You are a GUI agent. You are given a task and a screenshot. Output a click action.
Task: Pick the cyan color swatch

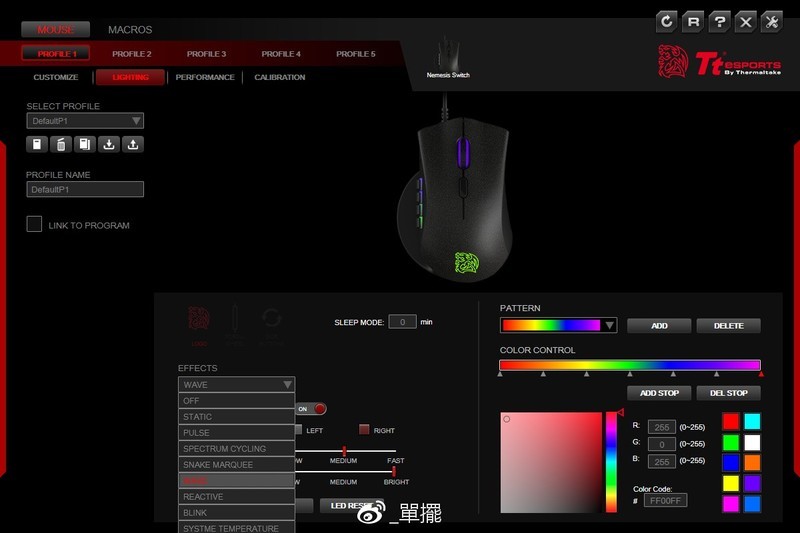coord(752,421)
